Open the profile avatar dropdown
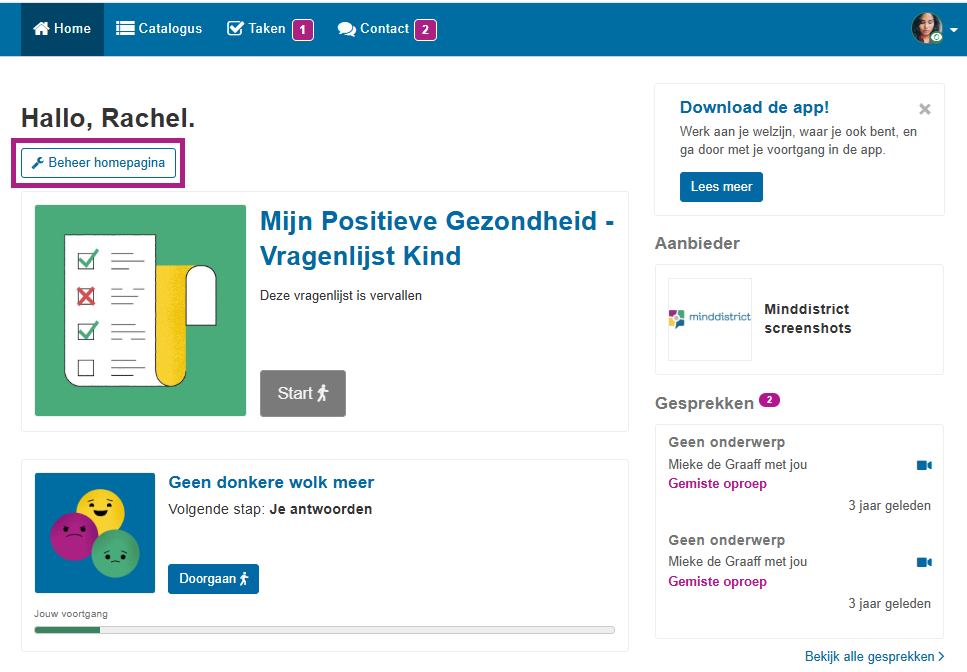This screenshot has height=672, width=967. pos(928,28)
